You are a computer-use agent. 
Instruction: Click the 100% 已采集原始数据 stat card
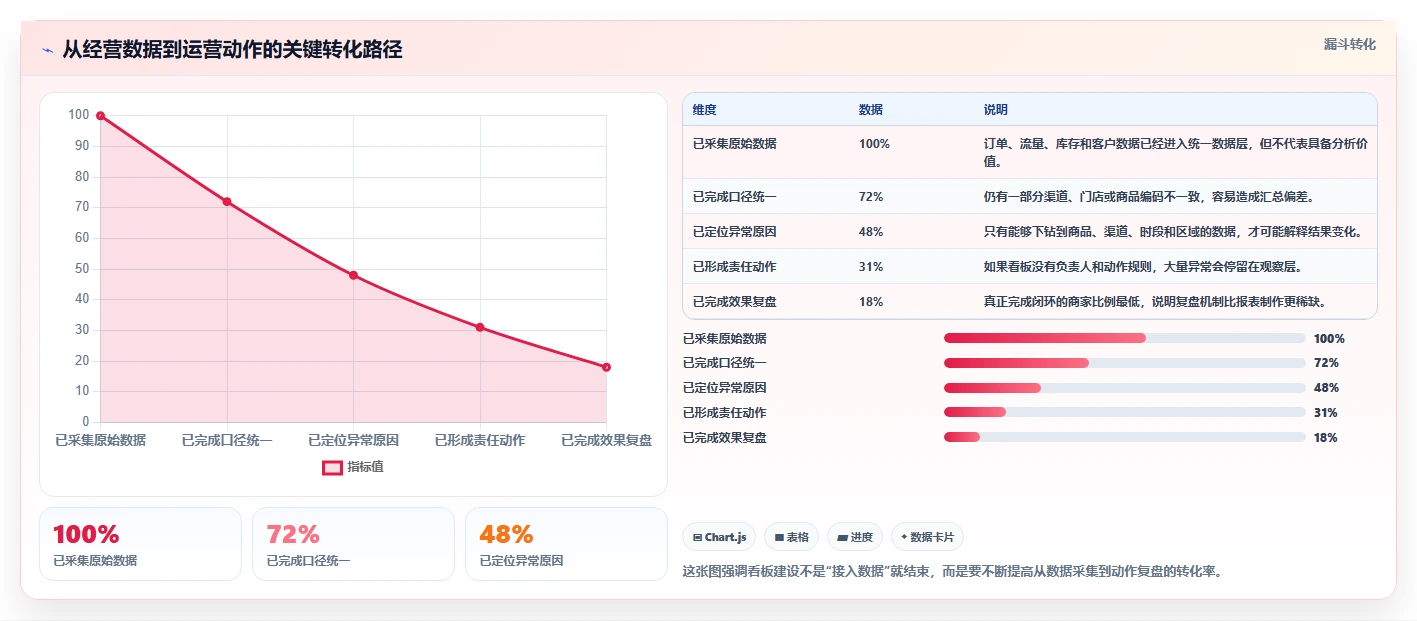point(140,544)
